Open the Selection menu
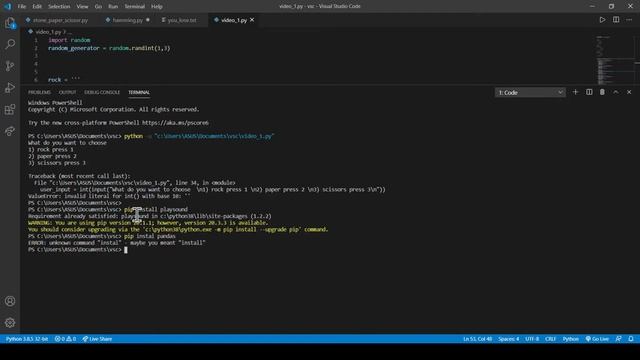Image resolution: width=640 pixels, height=360 pixels. 59,6
